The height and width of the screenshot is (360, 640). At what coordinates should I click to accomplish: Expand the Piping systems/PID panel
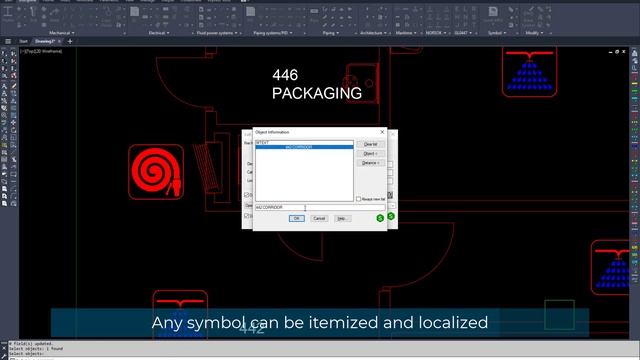pos(273,33)
